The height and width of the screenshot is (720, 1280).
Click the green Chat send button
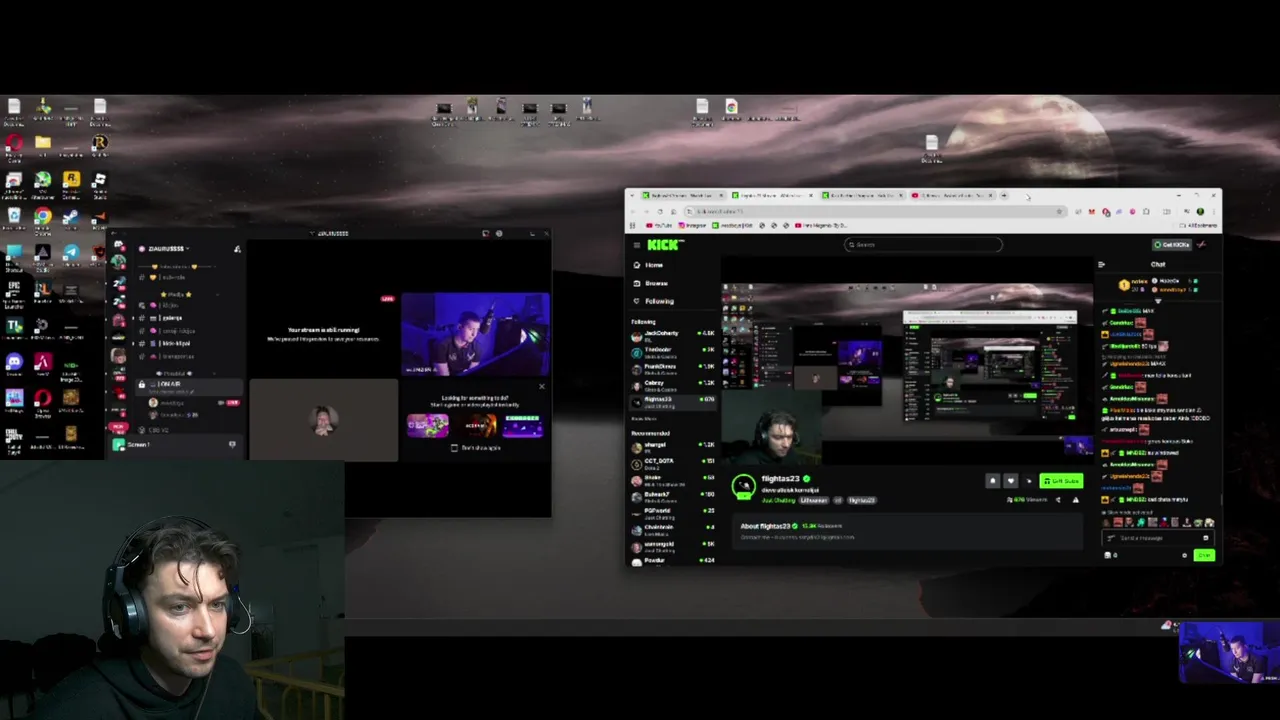tap(1204, 555)
